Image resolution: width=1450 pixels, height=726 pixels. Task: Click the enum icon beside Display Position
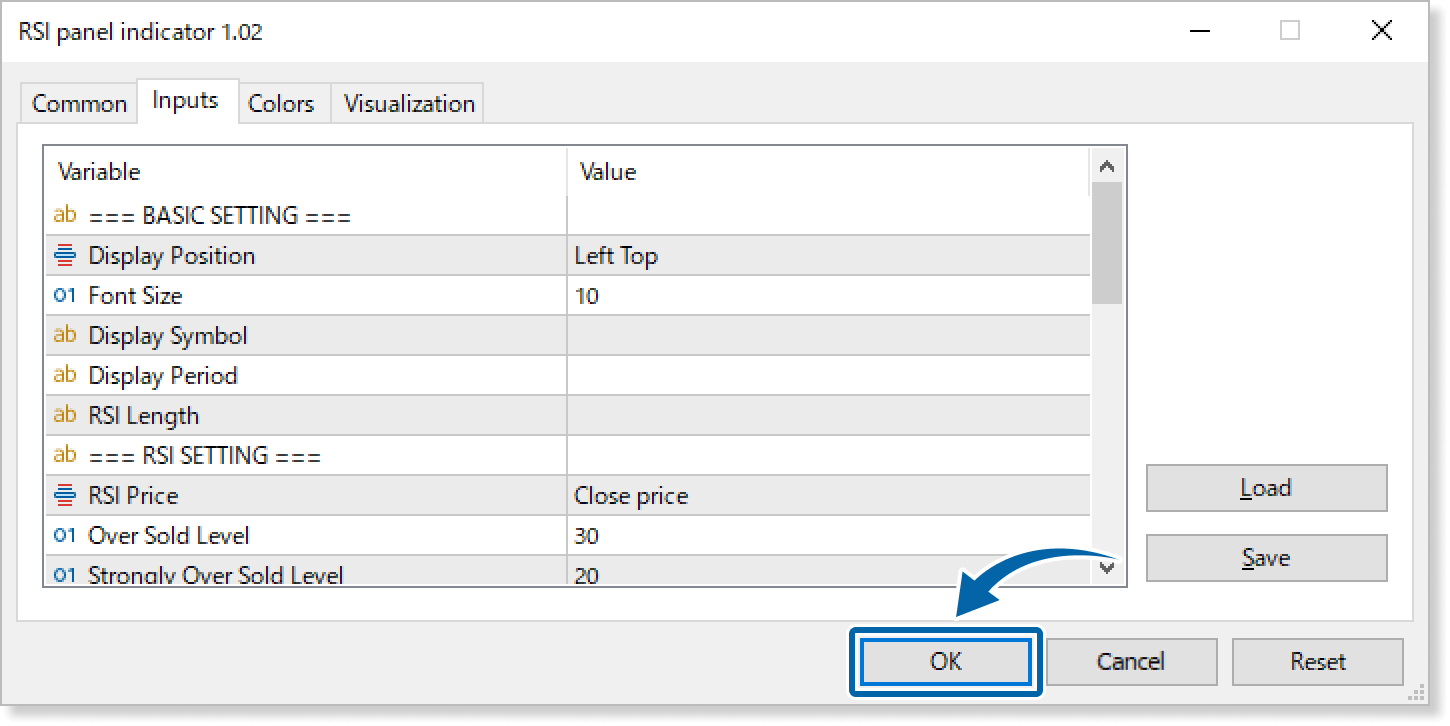(65, 256)
